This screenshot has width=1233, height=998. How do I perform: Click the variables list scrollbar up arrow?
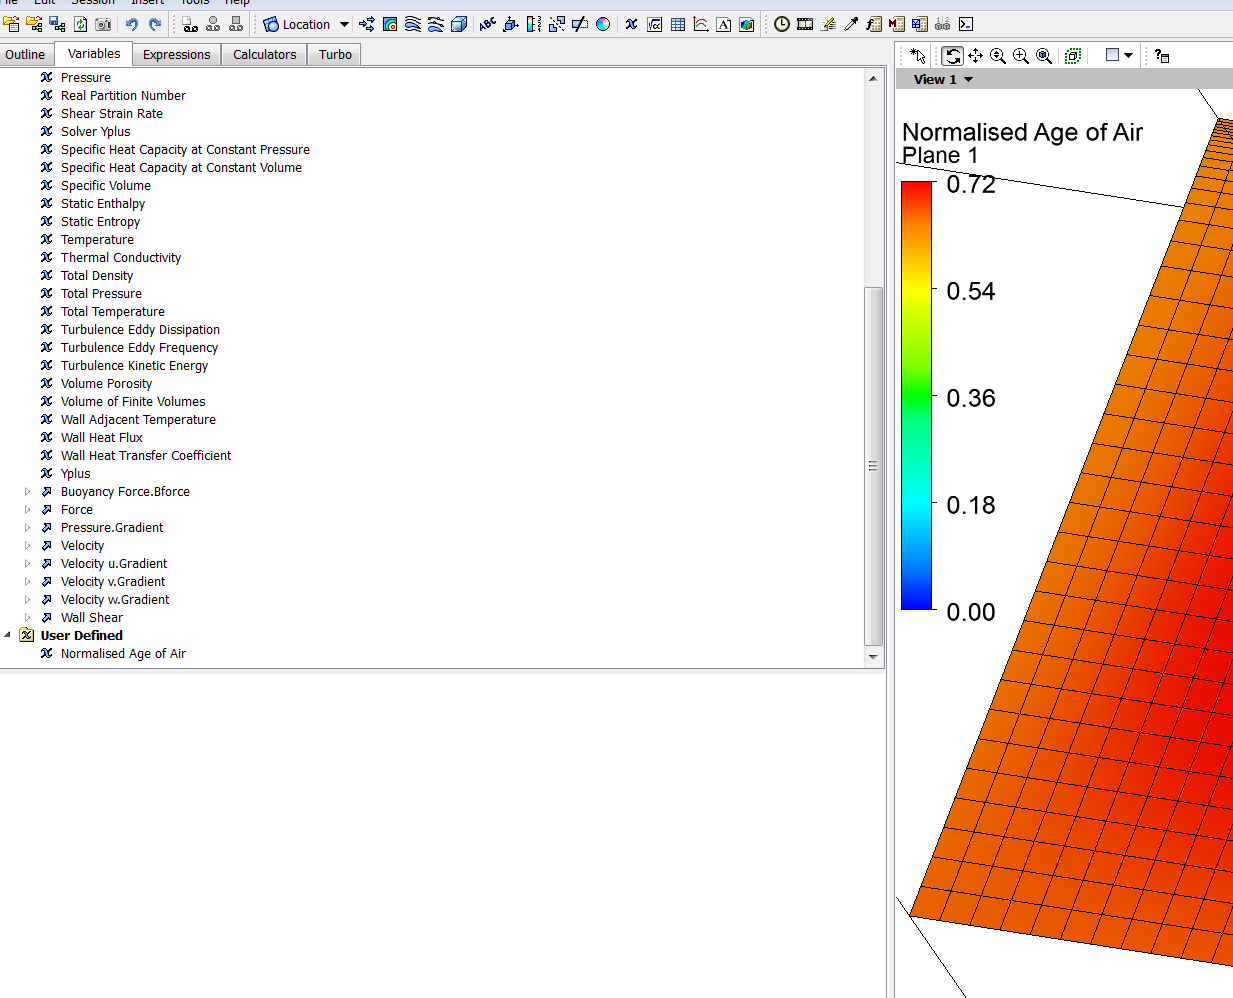873,78
